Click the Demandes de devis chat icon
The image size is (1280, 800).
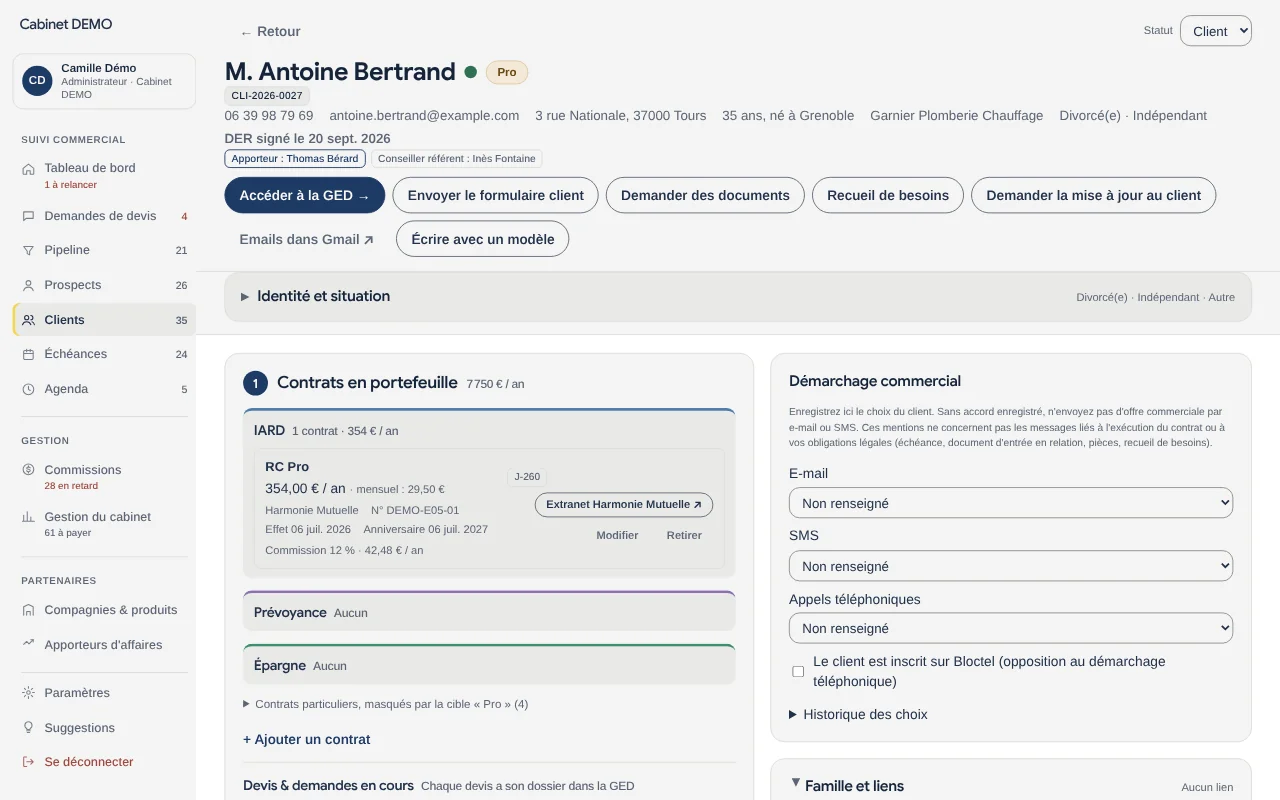coord(28,216)
